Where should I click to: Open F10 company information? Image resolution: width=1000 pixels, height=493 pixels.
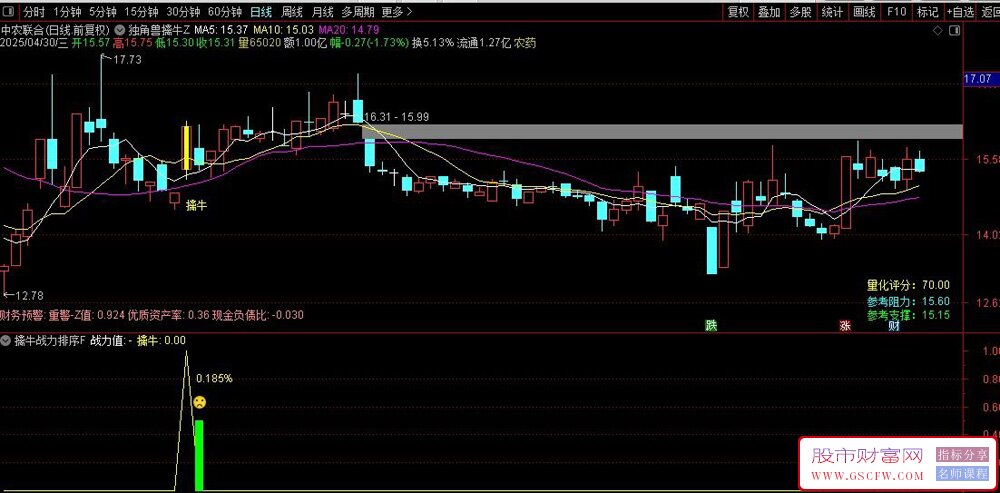pyautogui.click(x=896, y=11)
